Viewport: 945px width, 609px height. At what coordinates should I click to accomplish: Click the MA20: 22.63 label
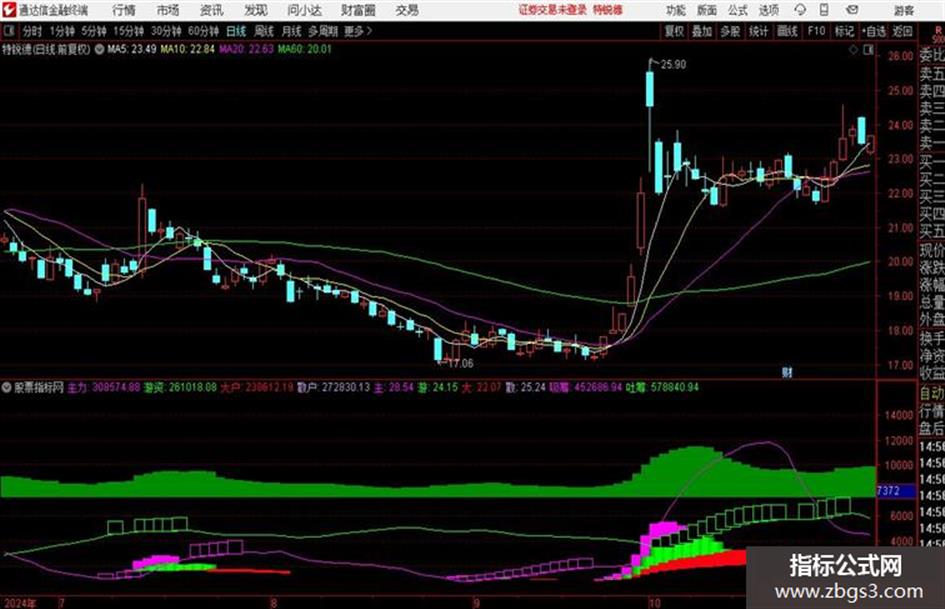click(x=246, y=49)
